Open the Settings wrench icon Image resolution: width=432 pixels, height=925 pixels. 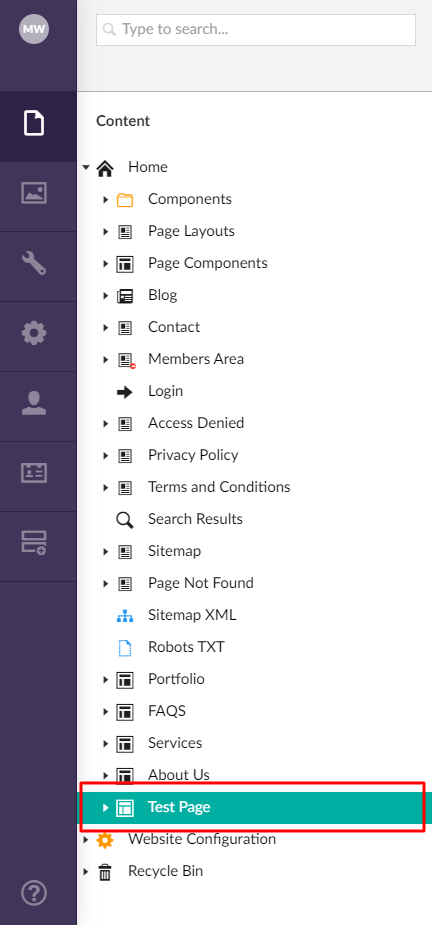pos(34,263)
